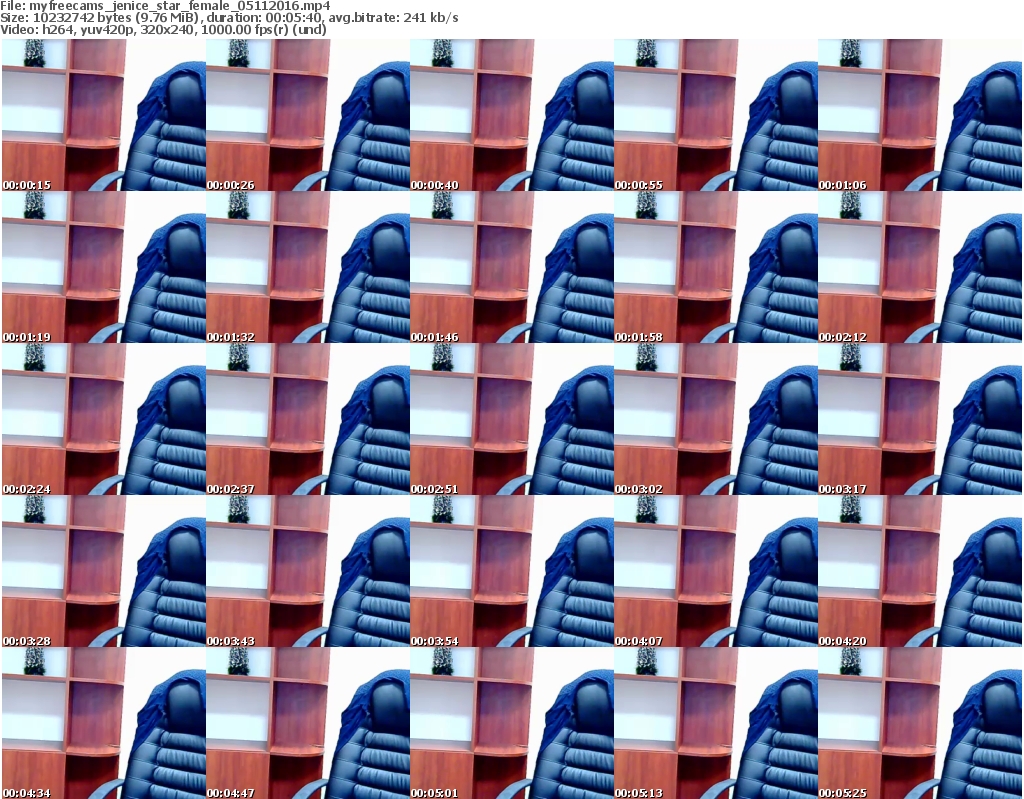Click the 'Video: h264, yuv420p' header line
This screenshot has height=799, width=1024.
(163, 29)
